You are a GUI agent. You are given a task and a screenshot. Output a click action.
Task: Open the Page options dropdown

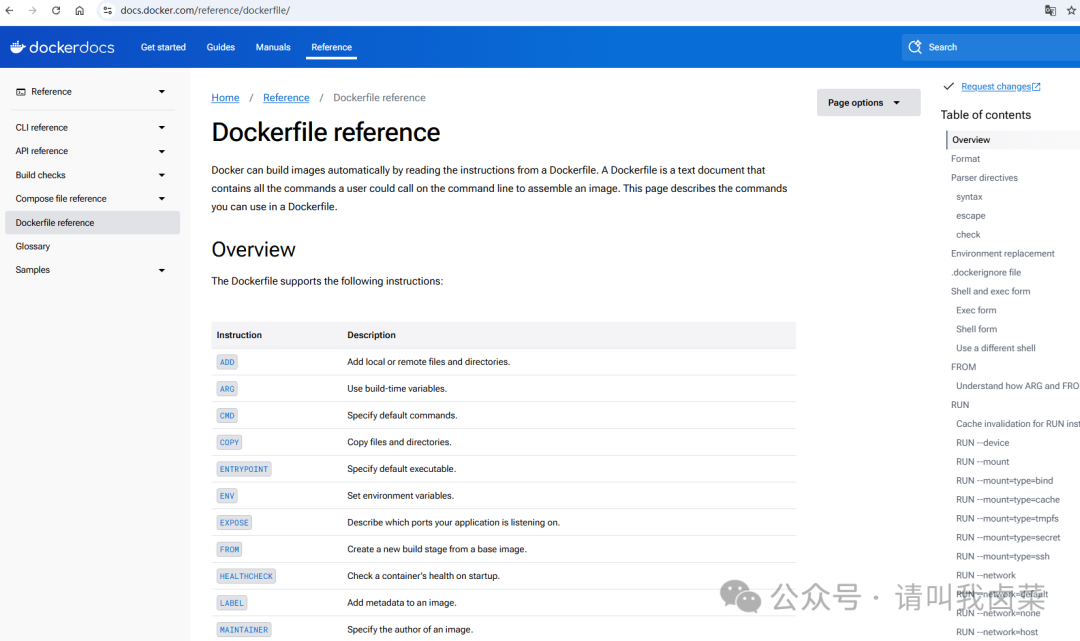point(867,103)
